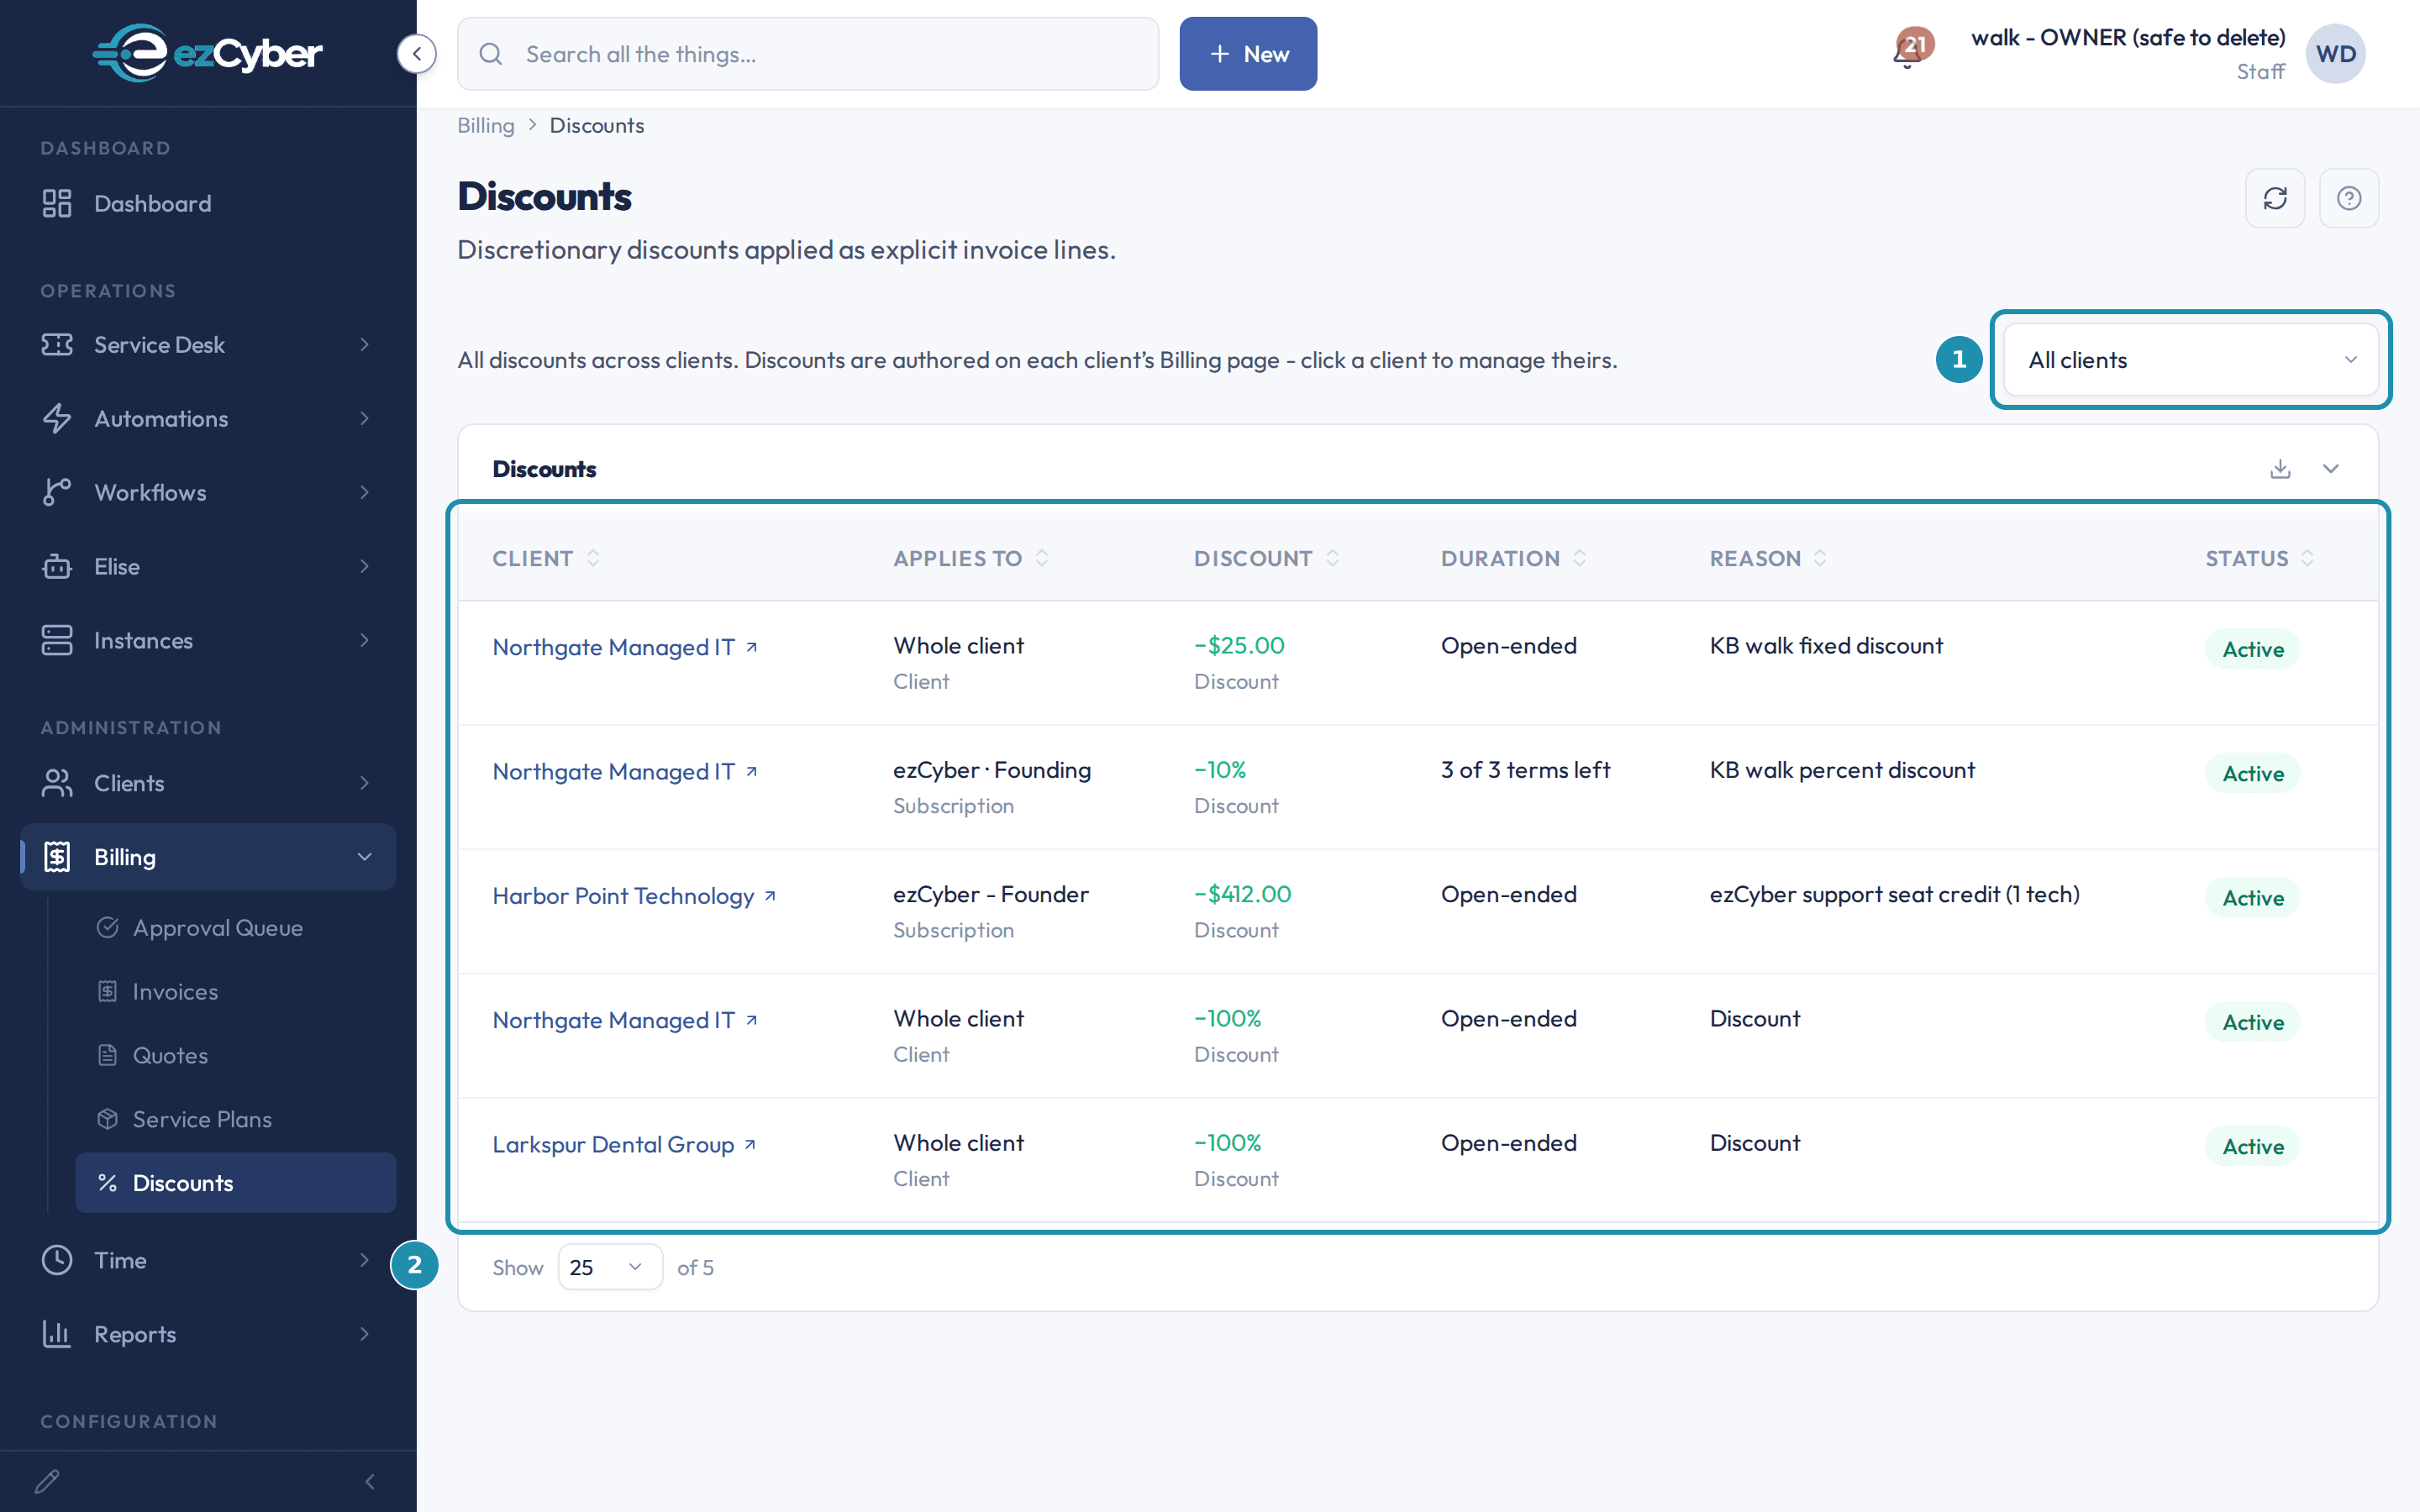Click the Time clock icon
Screen dimensions: 2420x1512
(x=57, y=1260)
